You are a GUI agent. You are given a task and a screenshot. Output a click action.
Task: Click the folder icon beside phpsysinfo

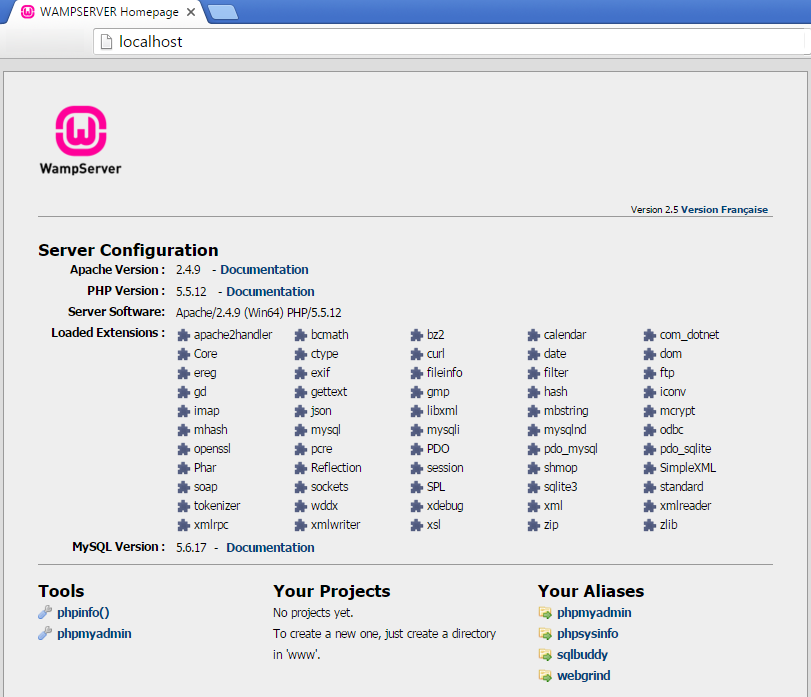coord(545,634)
